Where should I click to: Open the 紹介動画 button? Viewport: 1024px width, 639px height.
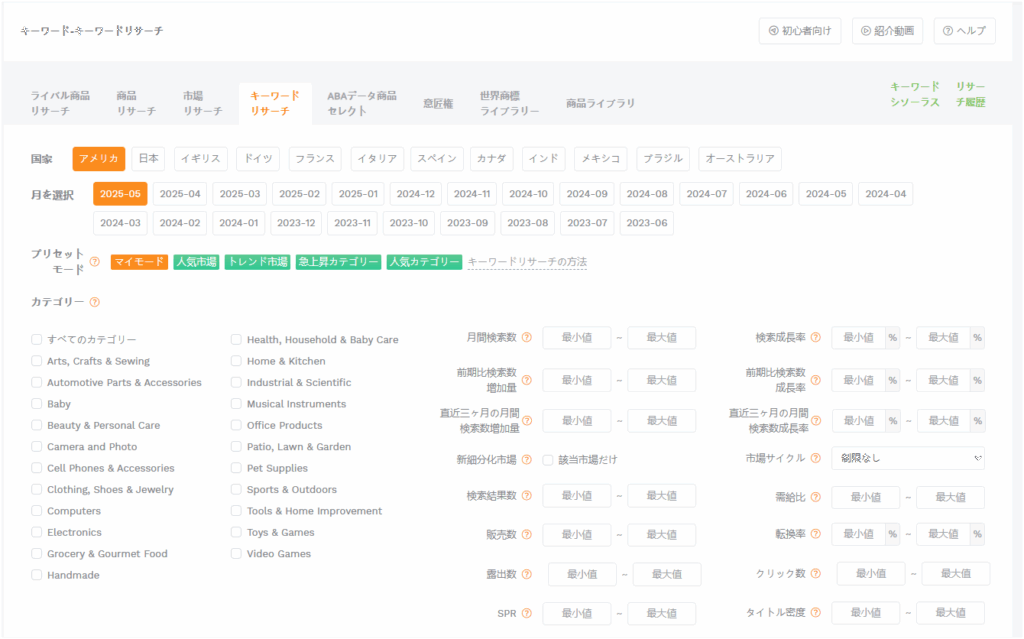tap(888, 31)
